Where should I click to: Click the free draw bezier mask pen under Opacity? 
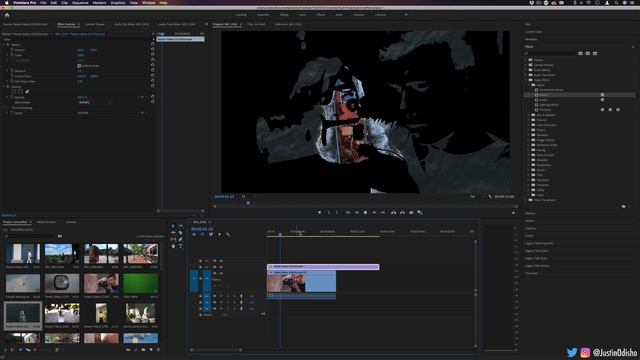[27, 92]
